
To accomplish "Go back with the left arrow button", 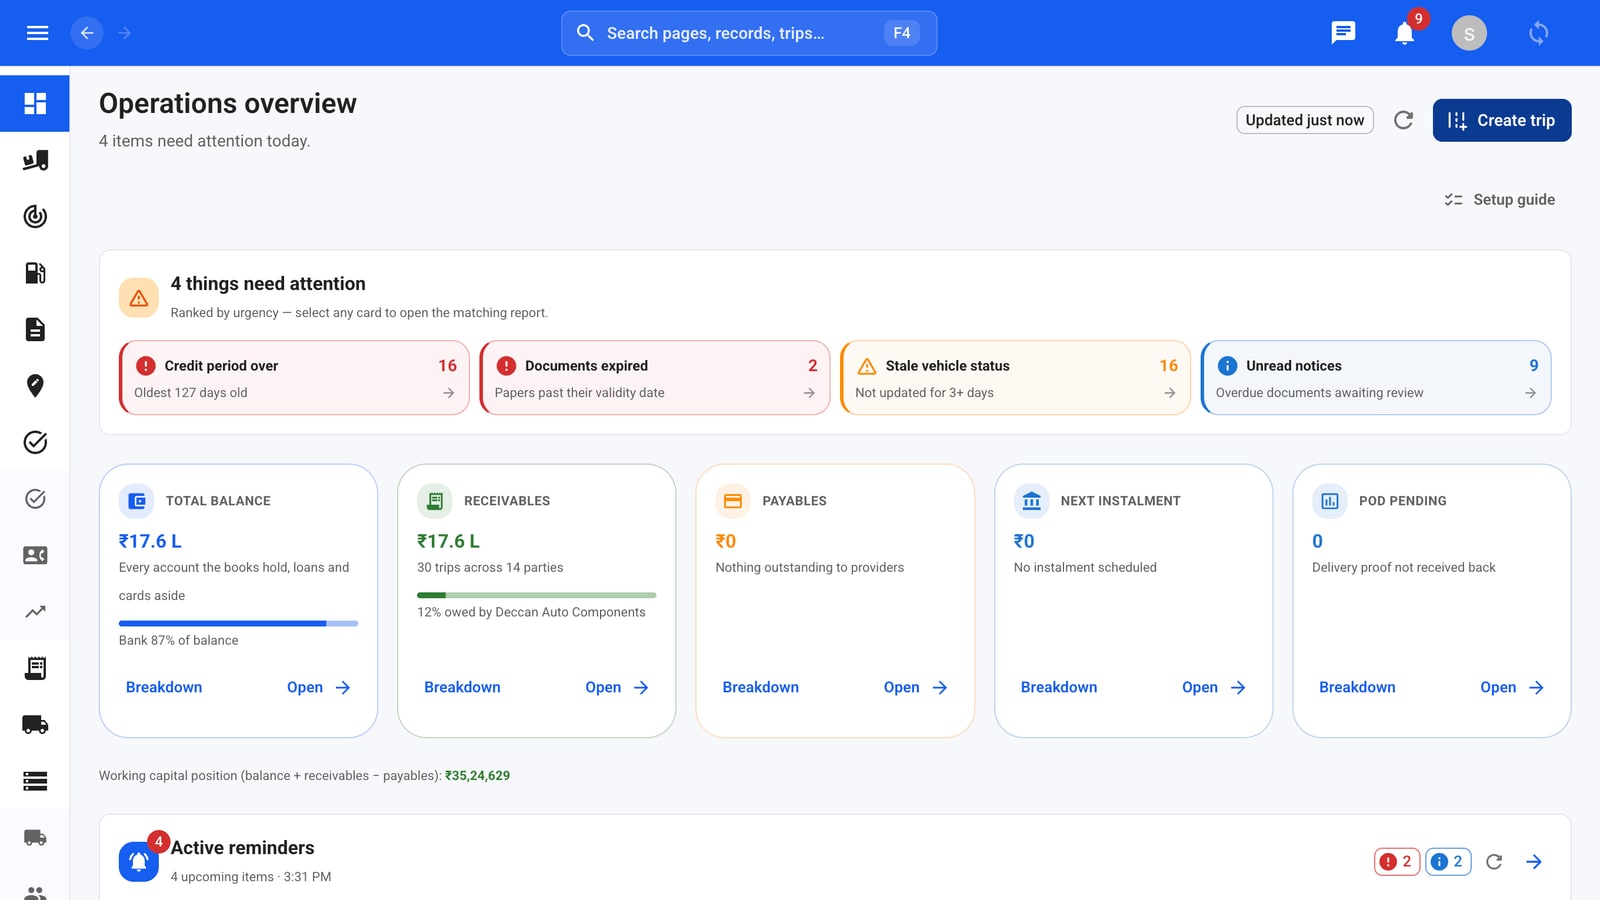I will 87,33.
